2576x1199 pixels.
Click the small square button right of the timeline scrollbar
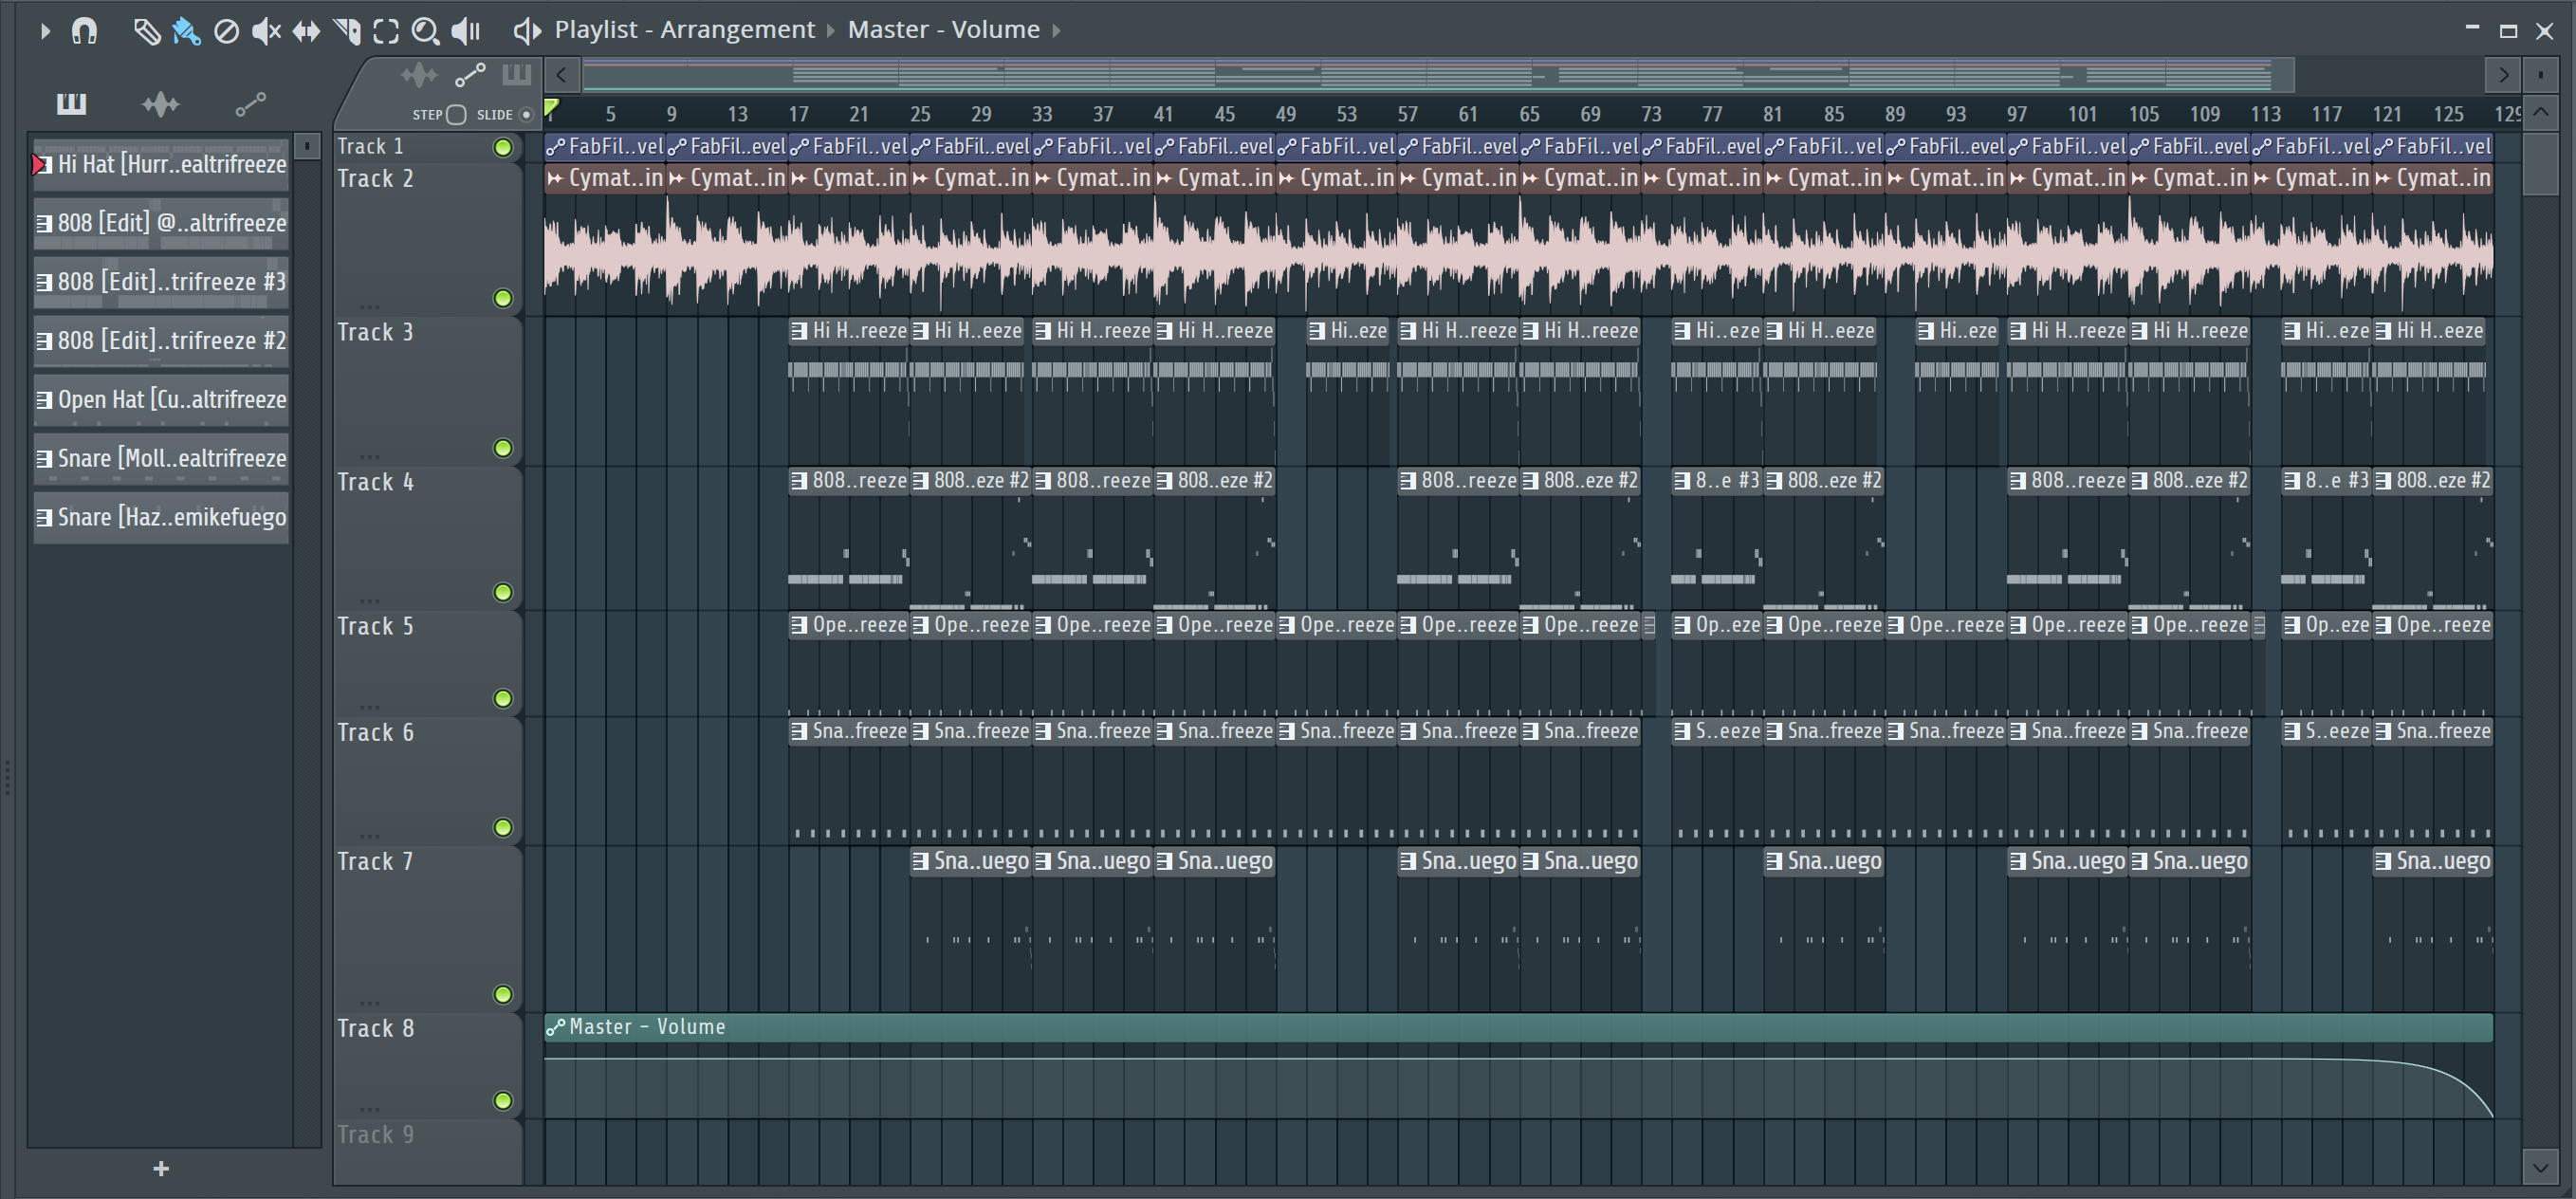(2540, 75)
